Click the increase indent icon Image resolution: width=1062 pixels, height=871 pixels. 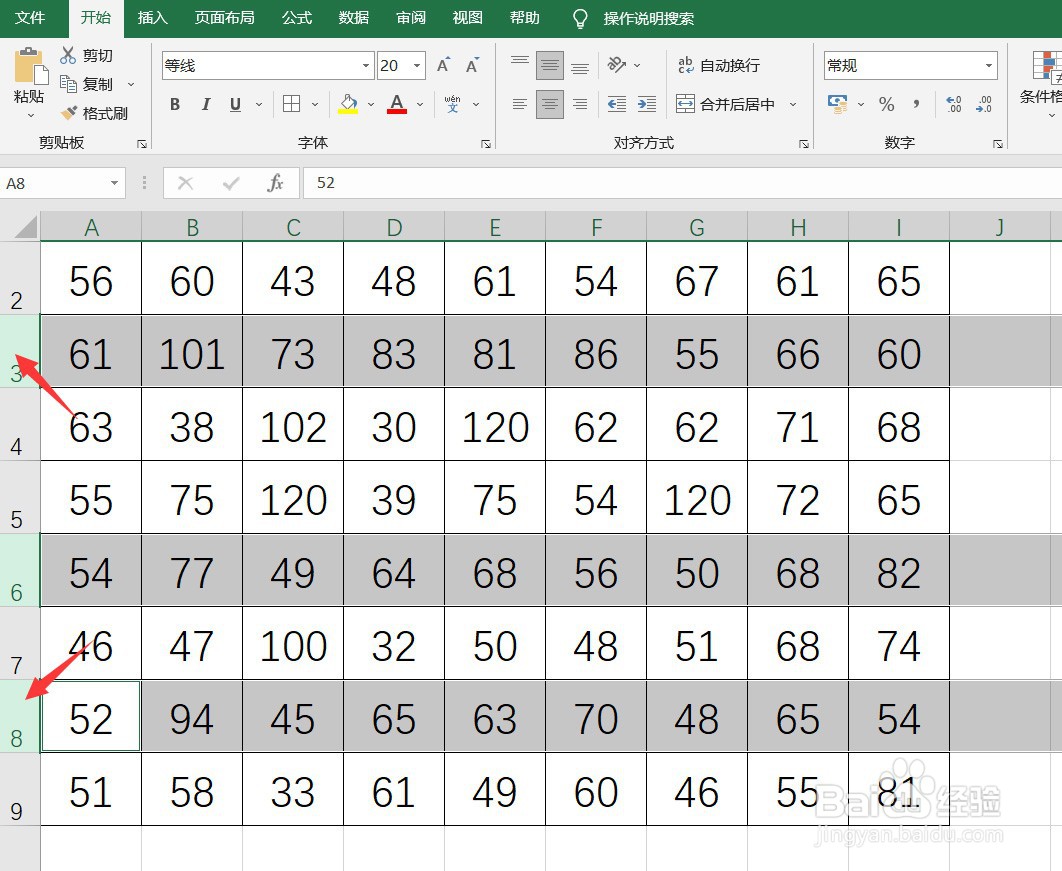pyautogui.click(x=647, y=104)
